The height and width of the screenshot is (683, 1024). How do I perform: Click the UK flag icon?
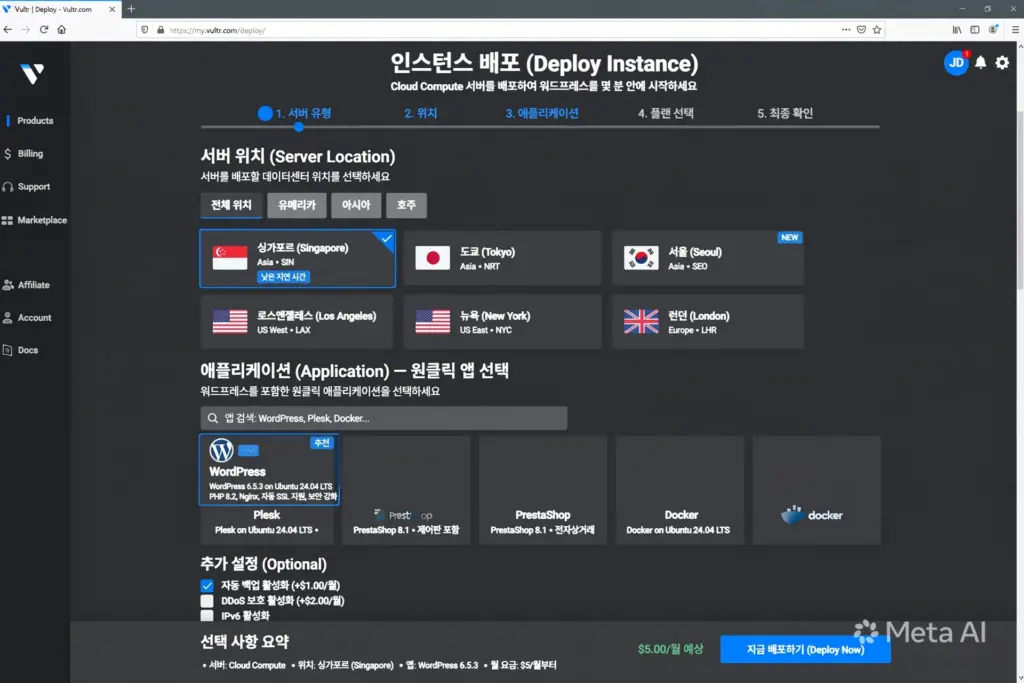pyautogui.click(x=641, y=321)
